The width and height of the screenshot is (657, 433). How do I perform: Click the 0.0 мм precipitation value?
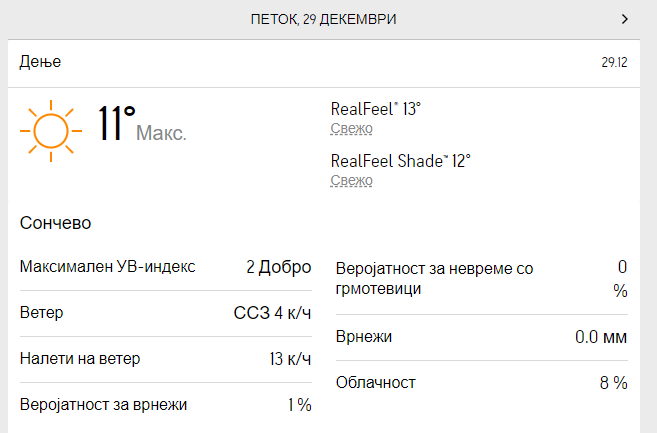tap(601, 337)
